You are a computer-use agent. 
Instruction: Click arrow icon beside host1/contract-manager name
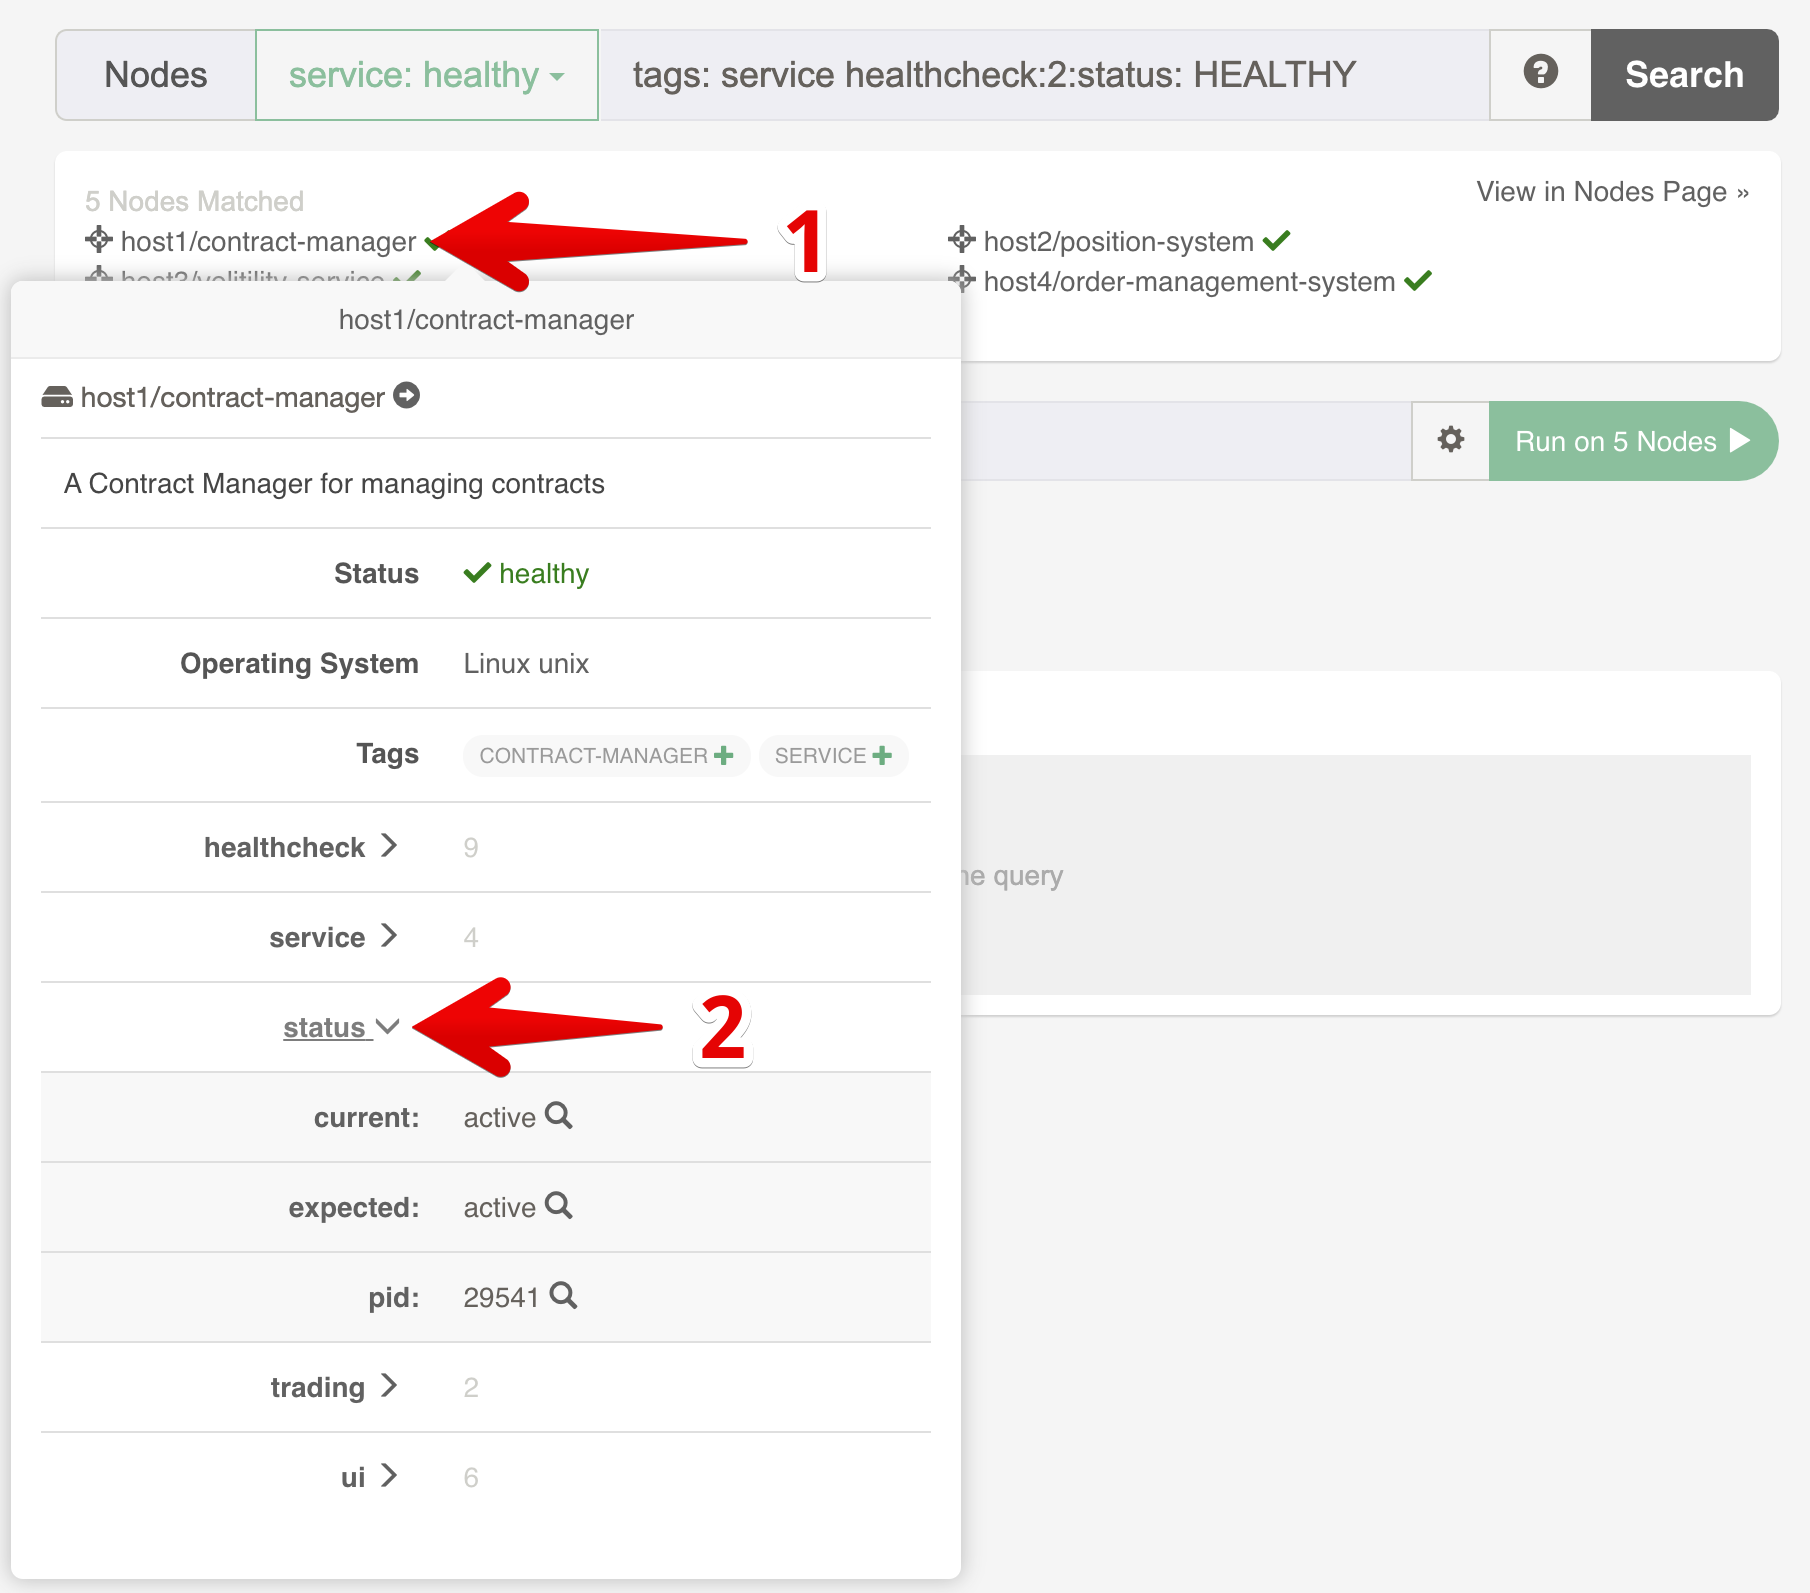[x=406, y=396]
